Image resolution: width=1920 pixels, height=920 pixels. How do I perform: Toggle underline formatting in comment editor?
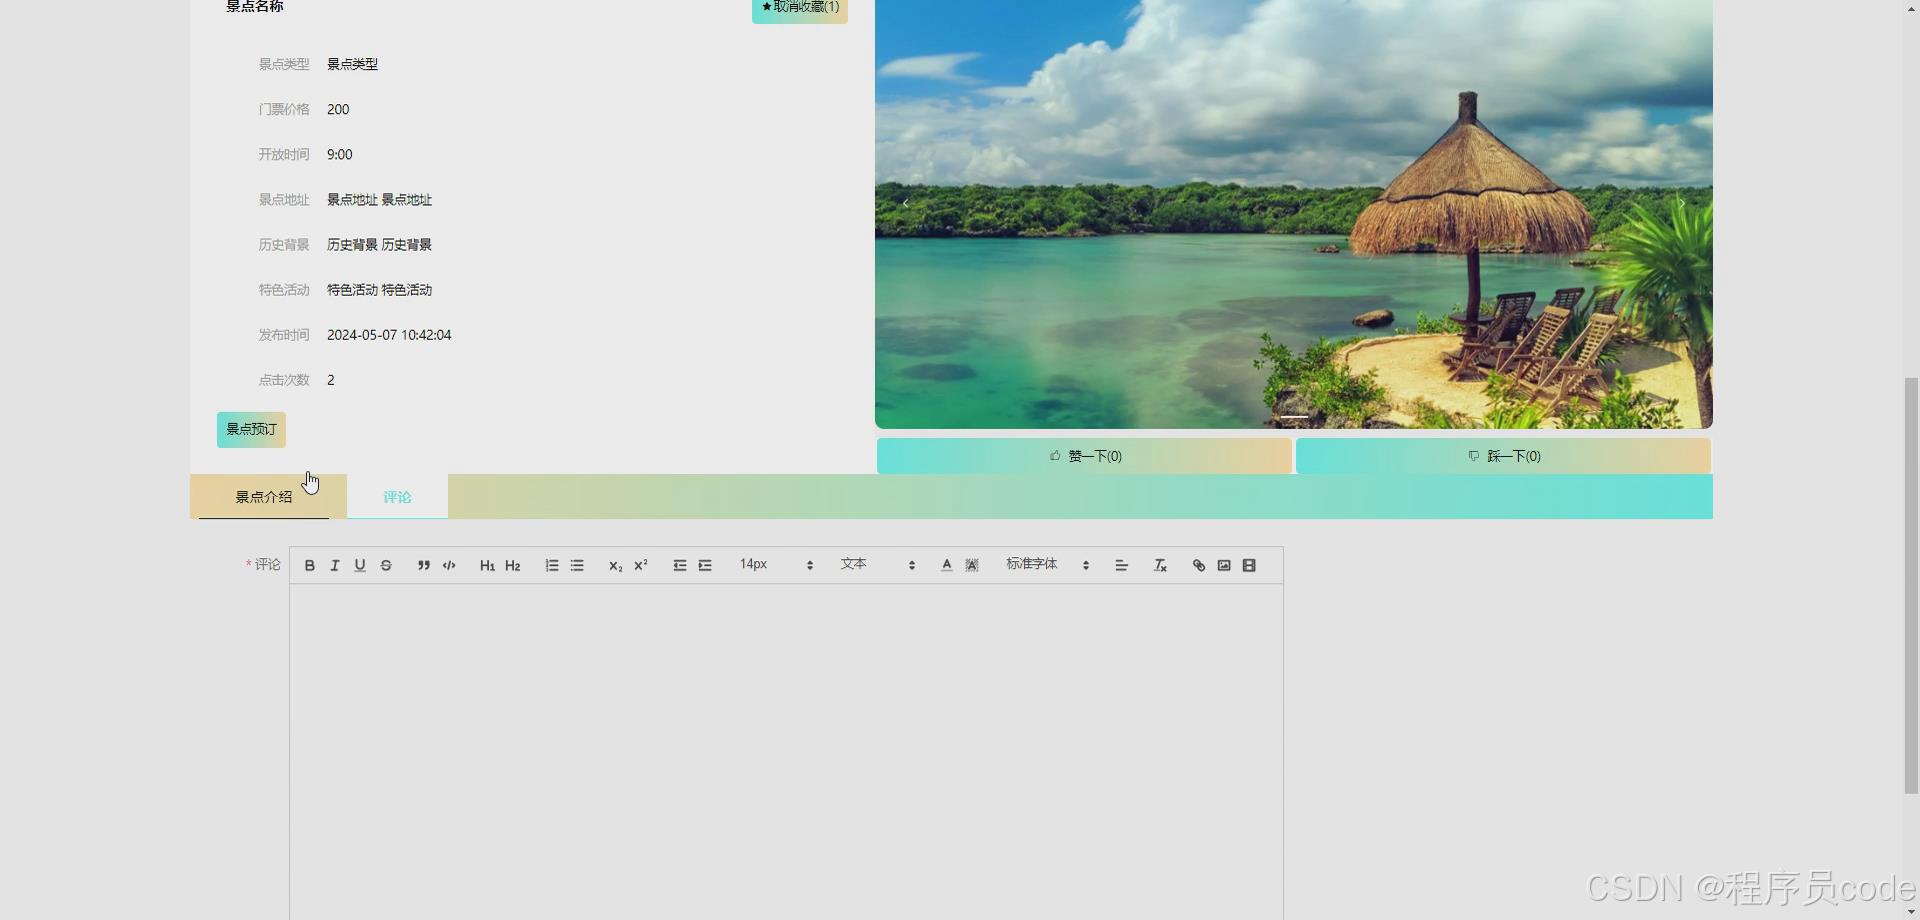[360, 566]
